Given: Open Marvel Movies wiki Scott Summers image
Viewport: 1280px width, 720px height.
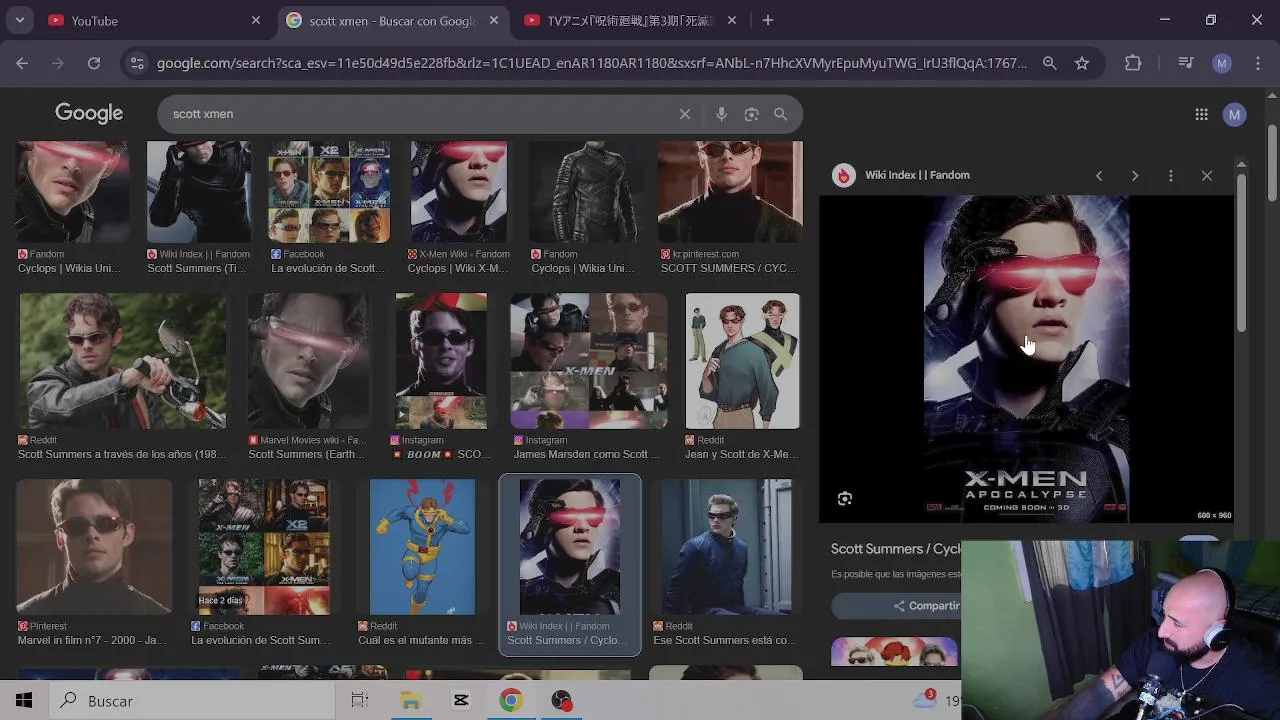Looking at the screenshot, I should [308, 361].
